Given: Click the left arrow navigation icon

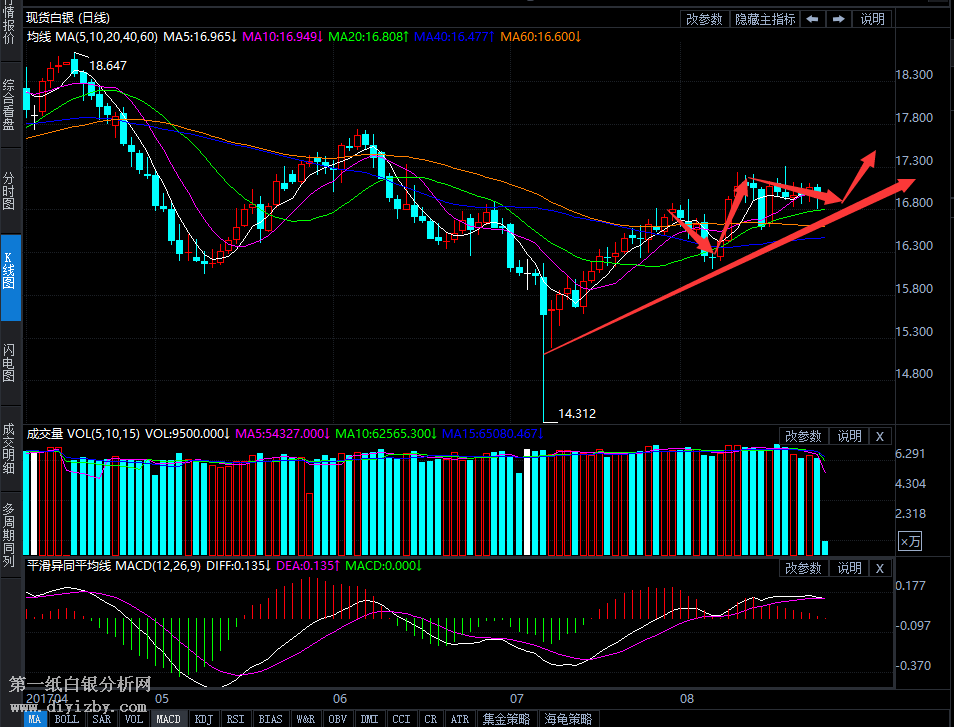Looking at the screenshot, I should pyautogui.click(x=813, y=18).
